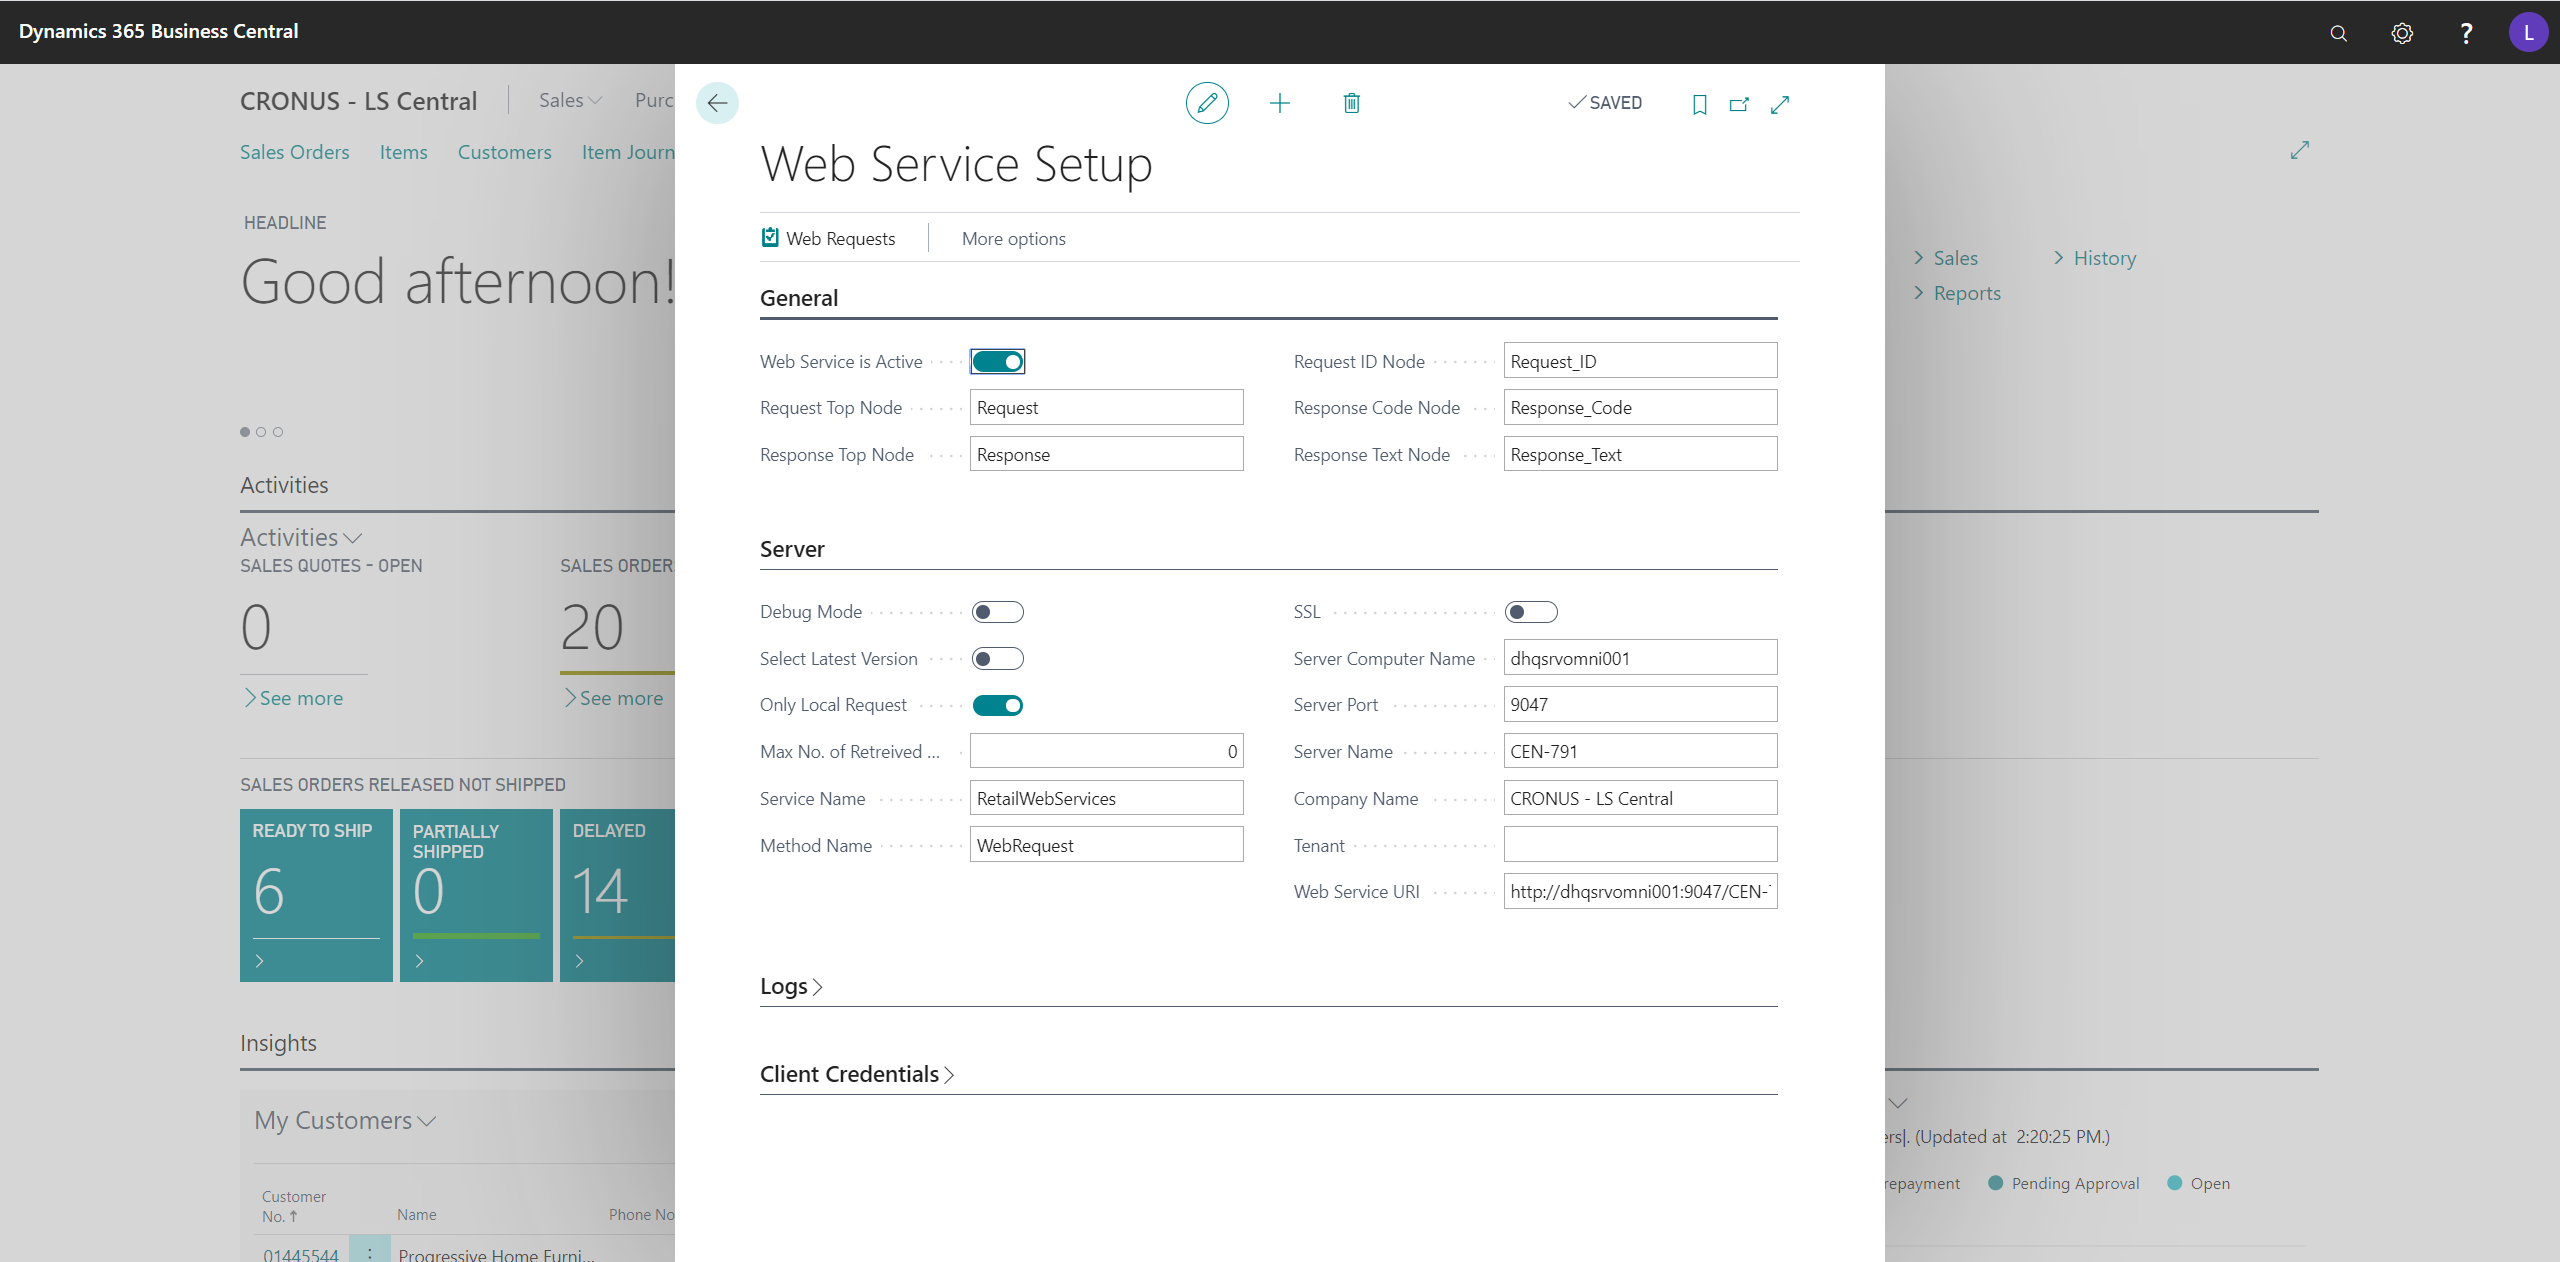
Task: Click into Server Port field
Action: [1640, 705]
